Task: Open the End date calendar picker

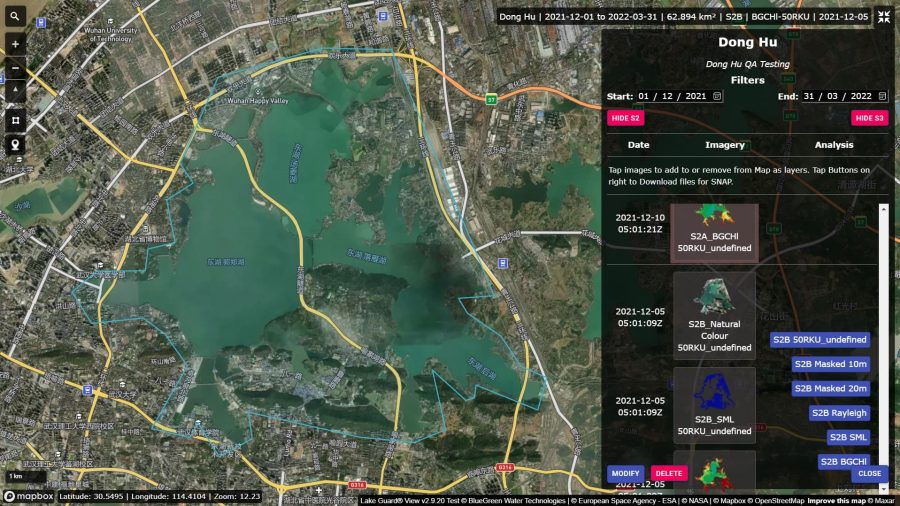Action: click(x=882, y=96)
